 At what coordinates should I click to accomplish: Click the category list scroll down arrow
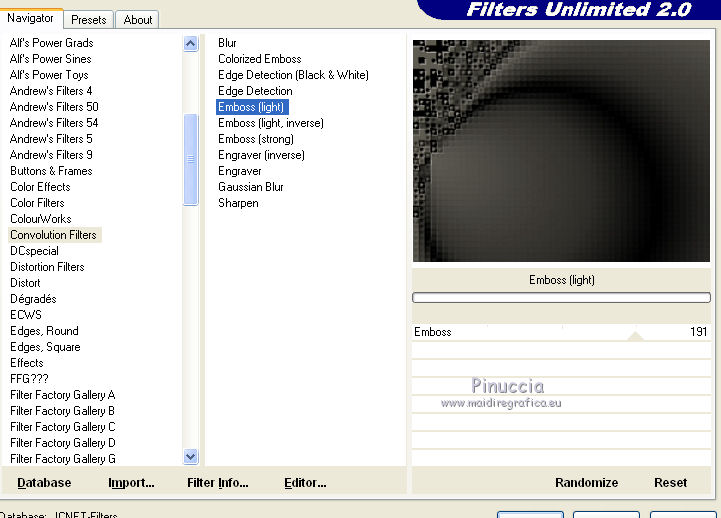[190, 456]
